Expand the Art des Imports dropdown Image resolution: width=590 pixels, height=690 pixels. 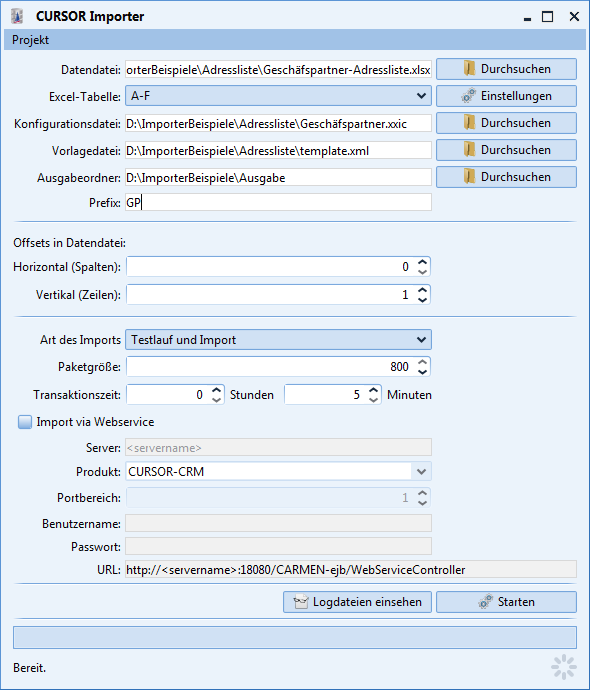[278, 340]
